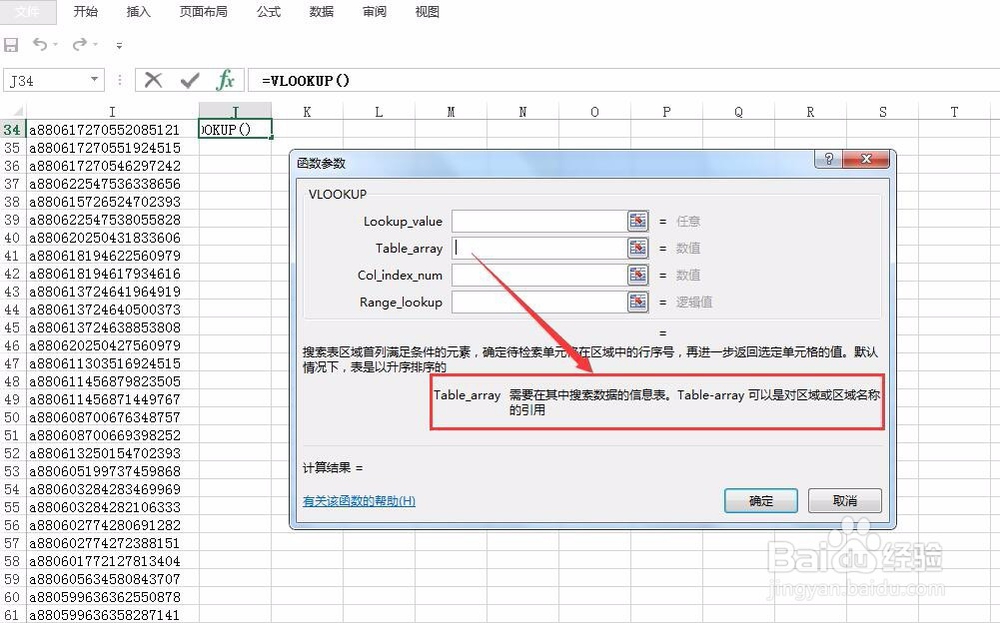Open the 数据 ribbon tab
1000x623 pixels.
321,12
